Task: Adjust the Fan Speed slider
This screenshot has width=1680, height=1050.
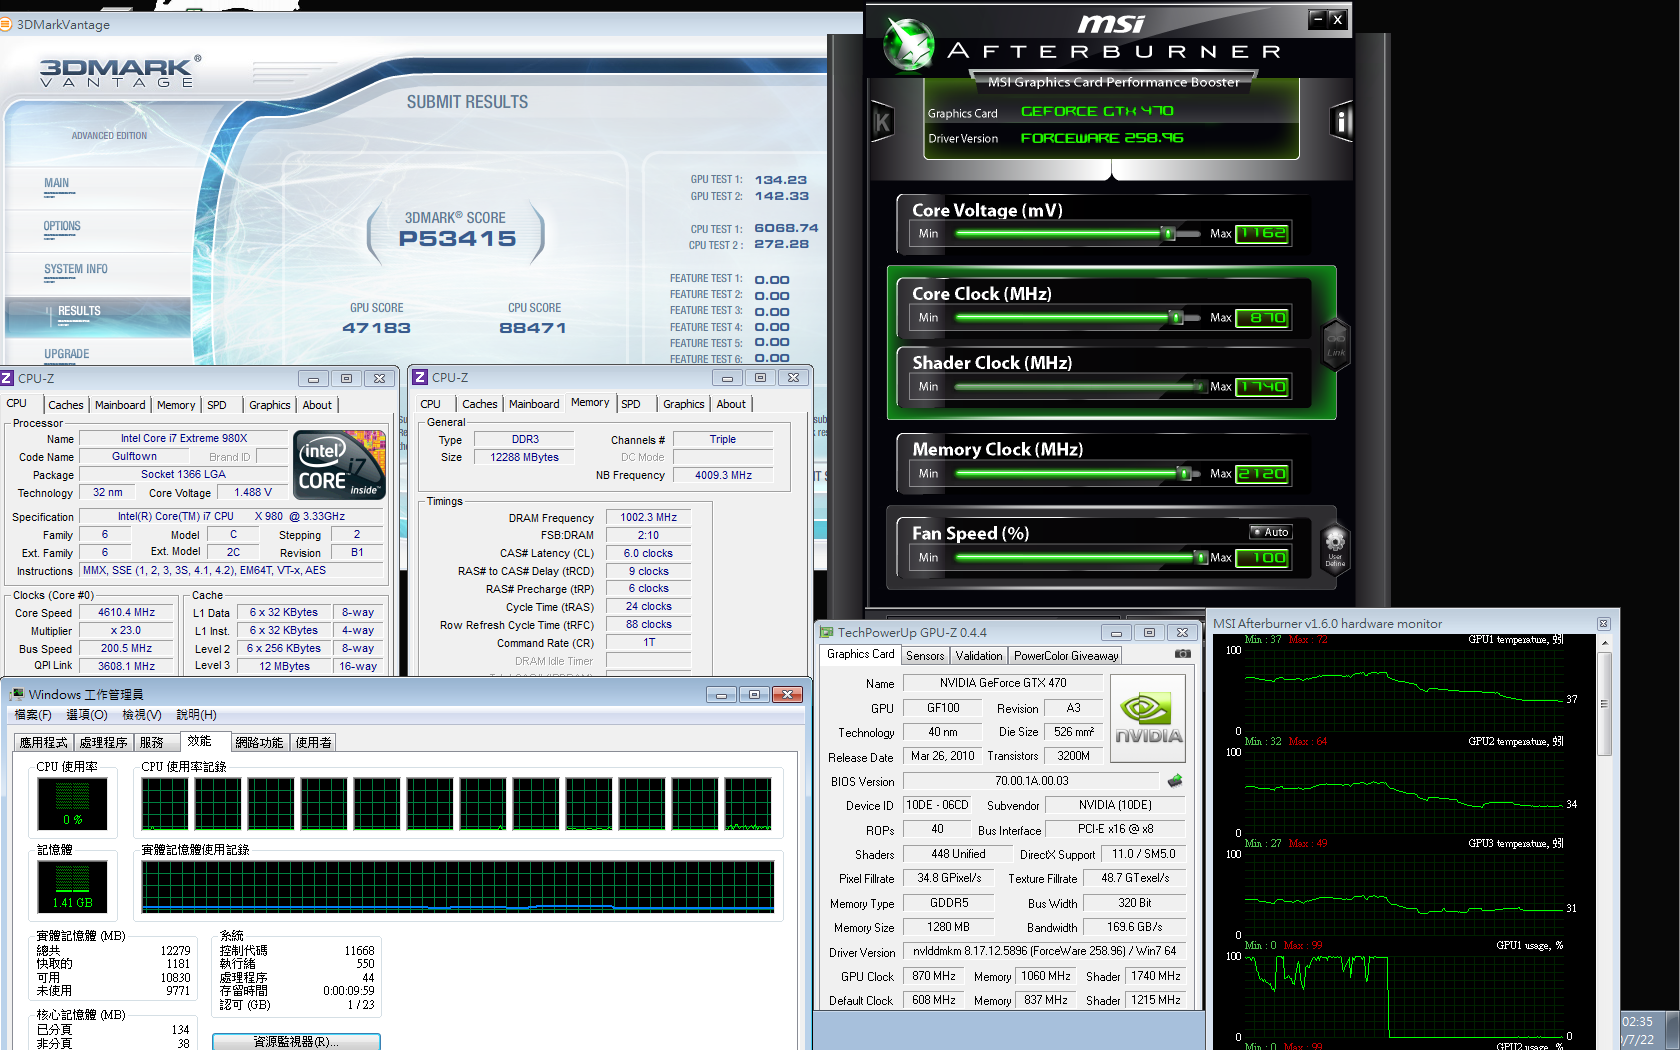Action: [1201, 558]
